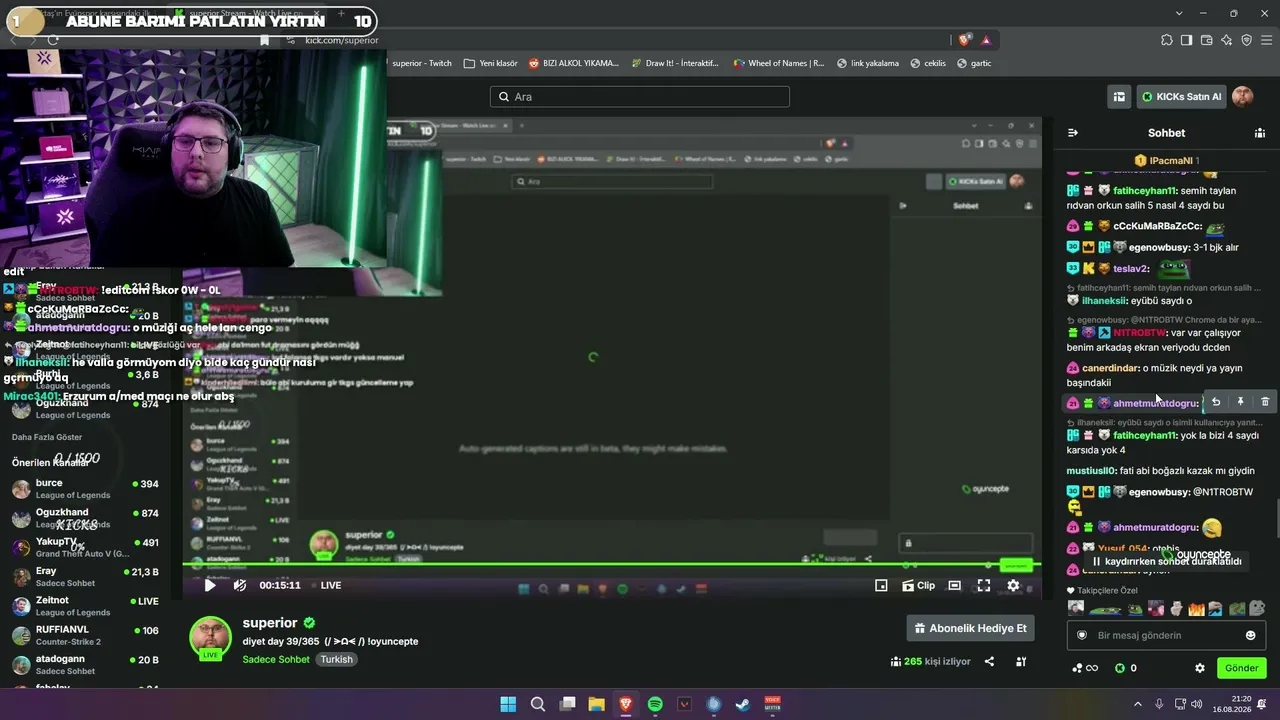Toggle the player mute button
Screen dimensions: 1280x720
pos(240,585)
